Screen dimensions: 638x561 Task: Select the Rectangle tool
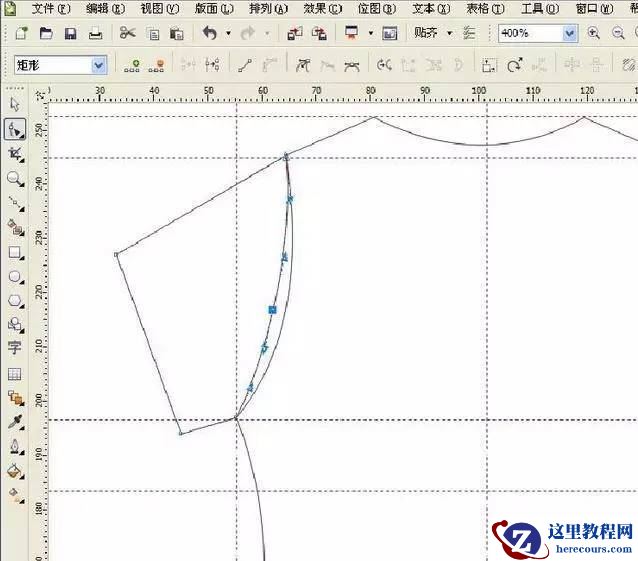click(x=15, y=253)
